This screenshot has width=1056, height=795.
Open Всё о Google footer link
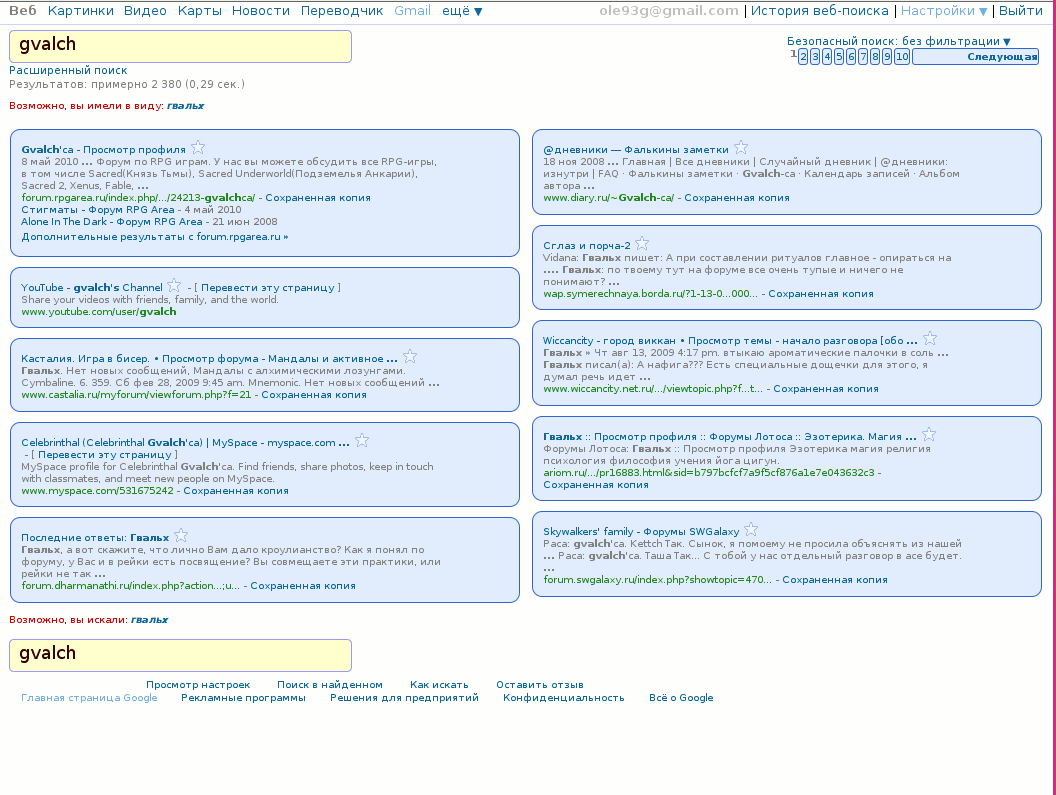681,698
